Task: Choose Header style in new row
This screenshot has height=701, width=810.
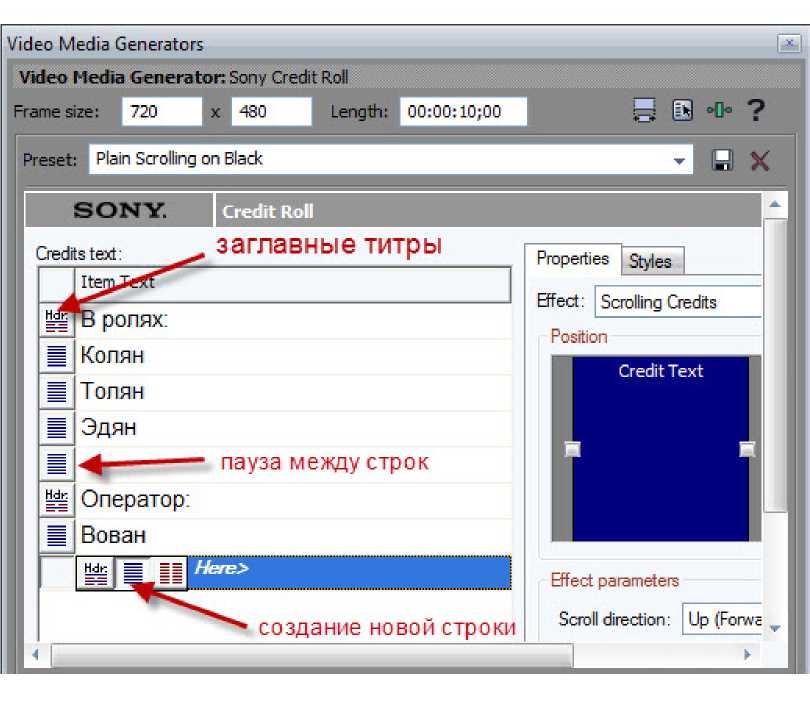Action: 96,573
